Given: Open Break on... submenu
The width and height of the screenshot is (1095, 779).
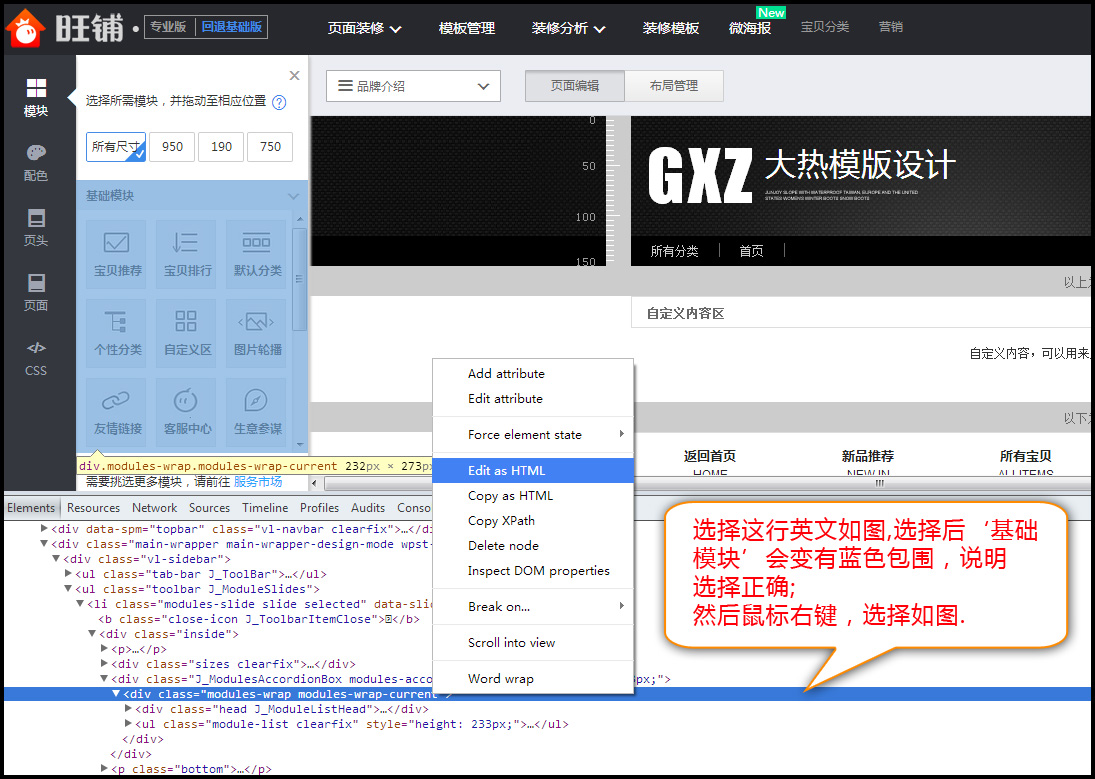Looking at the screenshot, I should coord(533,606).
